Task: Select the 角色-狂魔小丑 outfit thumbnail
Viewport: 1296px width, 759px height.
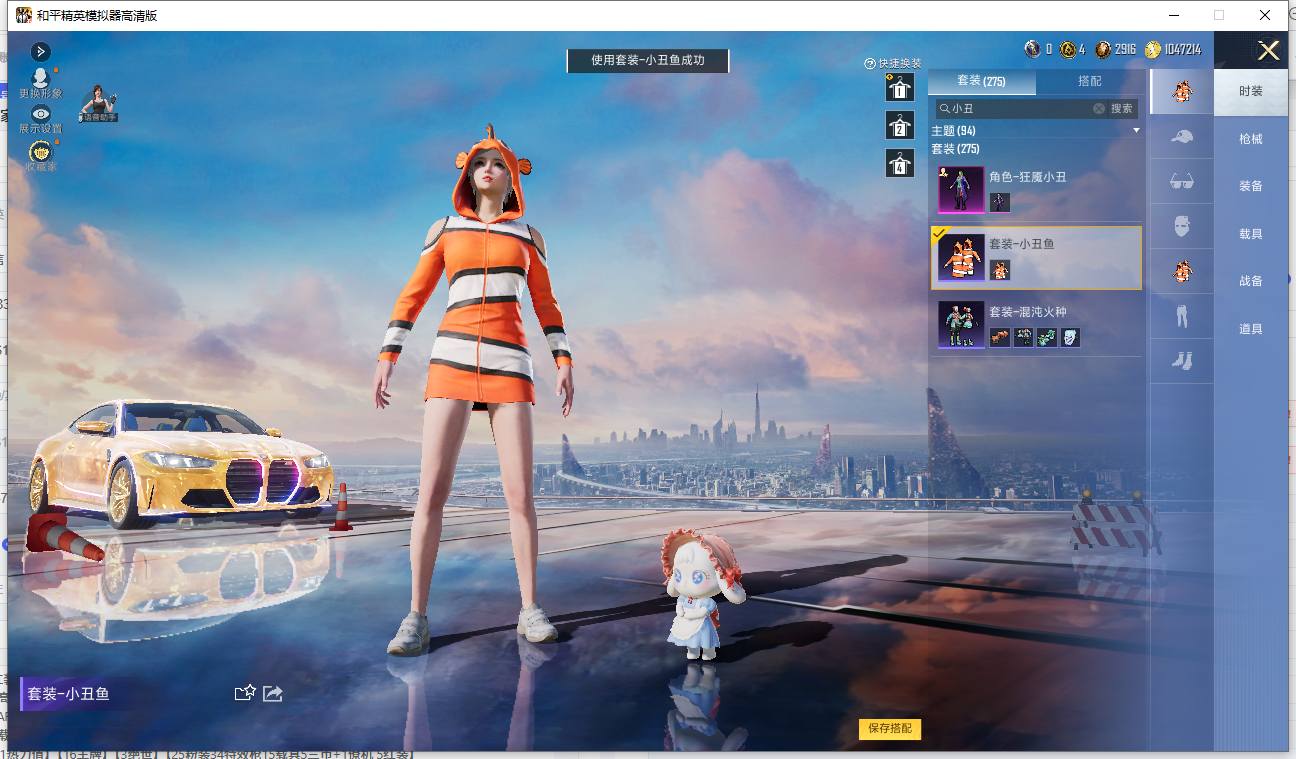Action: [x=961, y=189]
